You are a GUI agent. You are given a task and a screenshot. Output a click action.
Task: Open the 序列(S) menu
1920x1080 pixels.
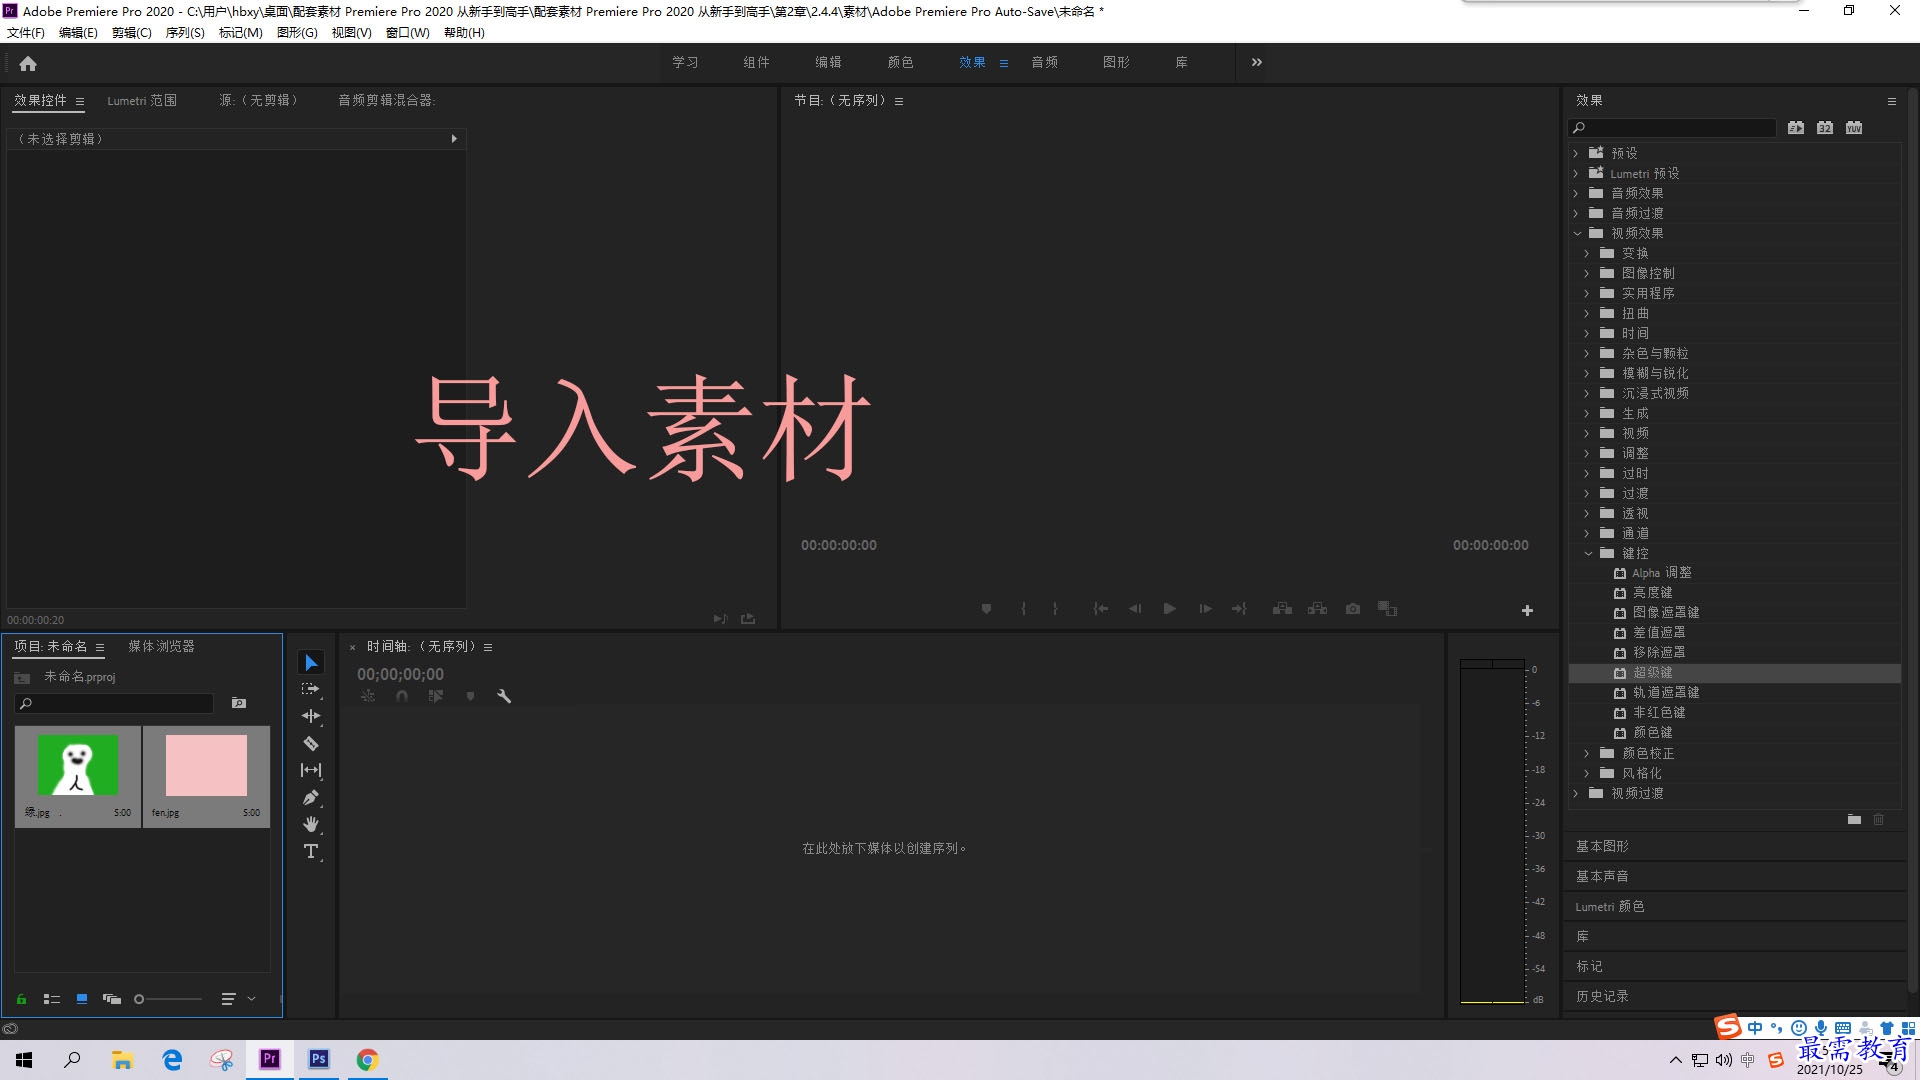[x=185, y=33]
